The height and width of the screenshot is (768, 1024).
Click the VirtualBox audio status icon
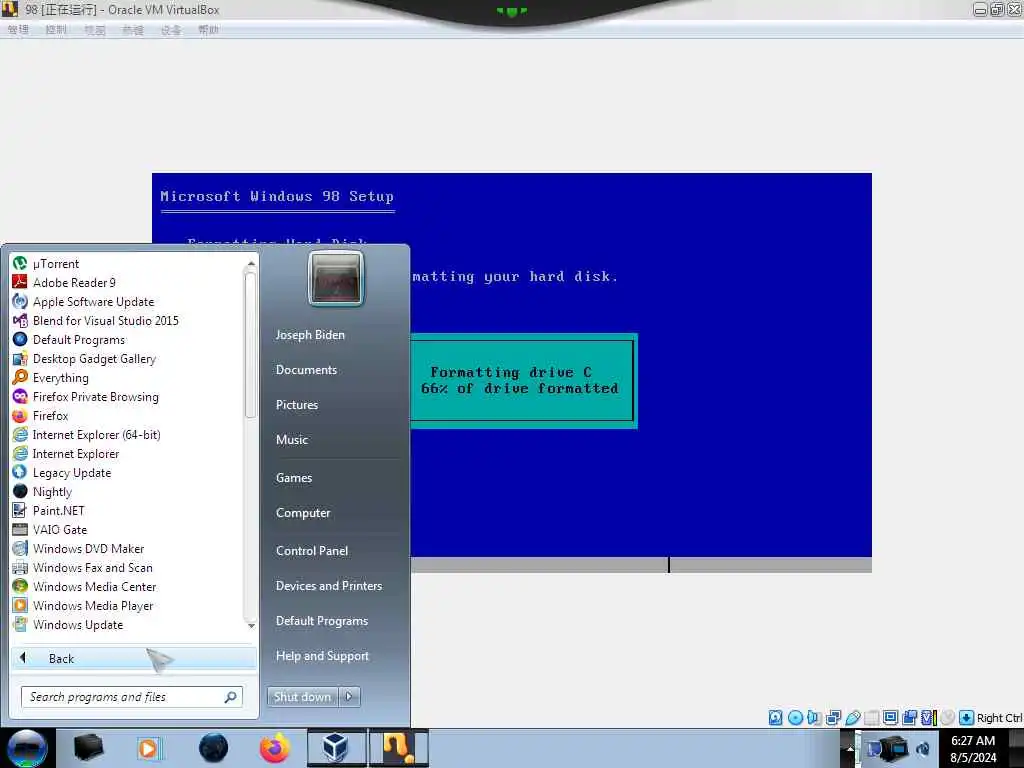(x=814, y=718)
